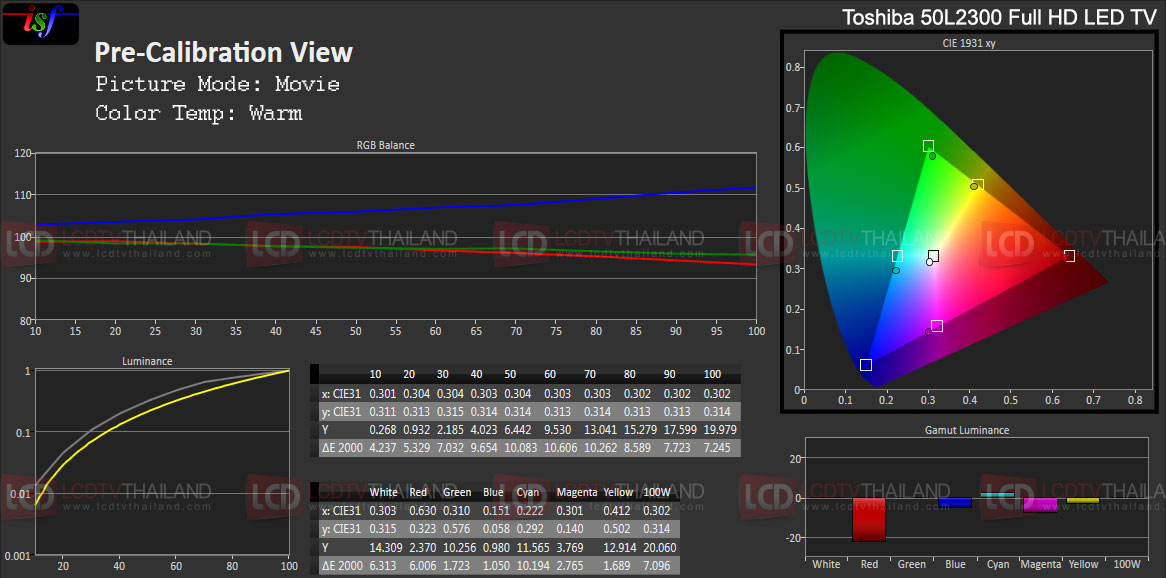
Task: Click the Pre-Calibration View heading
Action: 223,52
